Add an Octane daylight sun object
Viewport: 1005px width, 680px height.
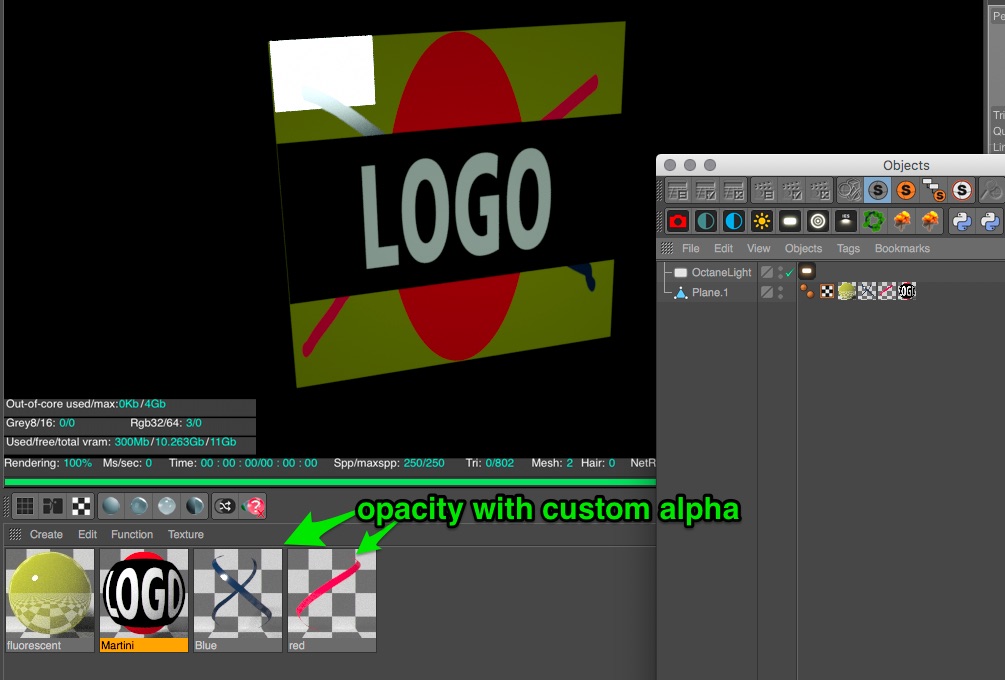[x=762, y=222]
